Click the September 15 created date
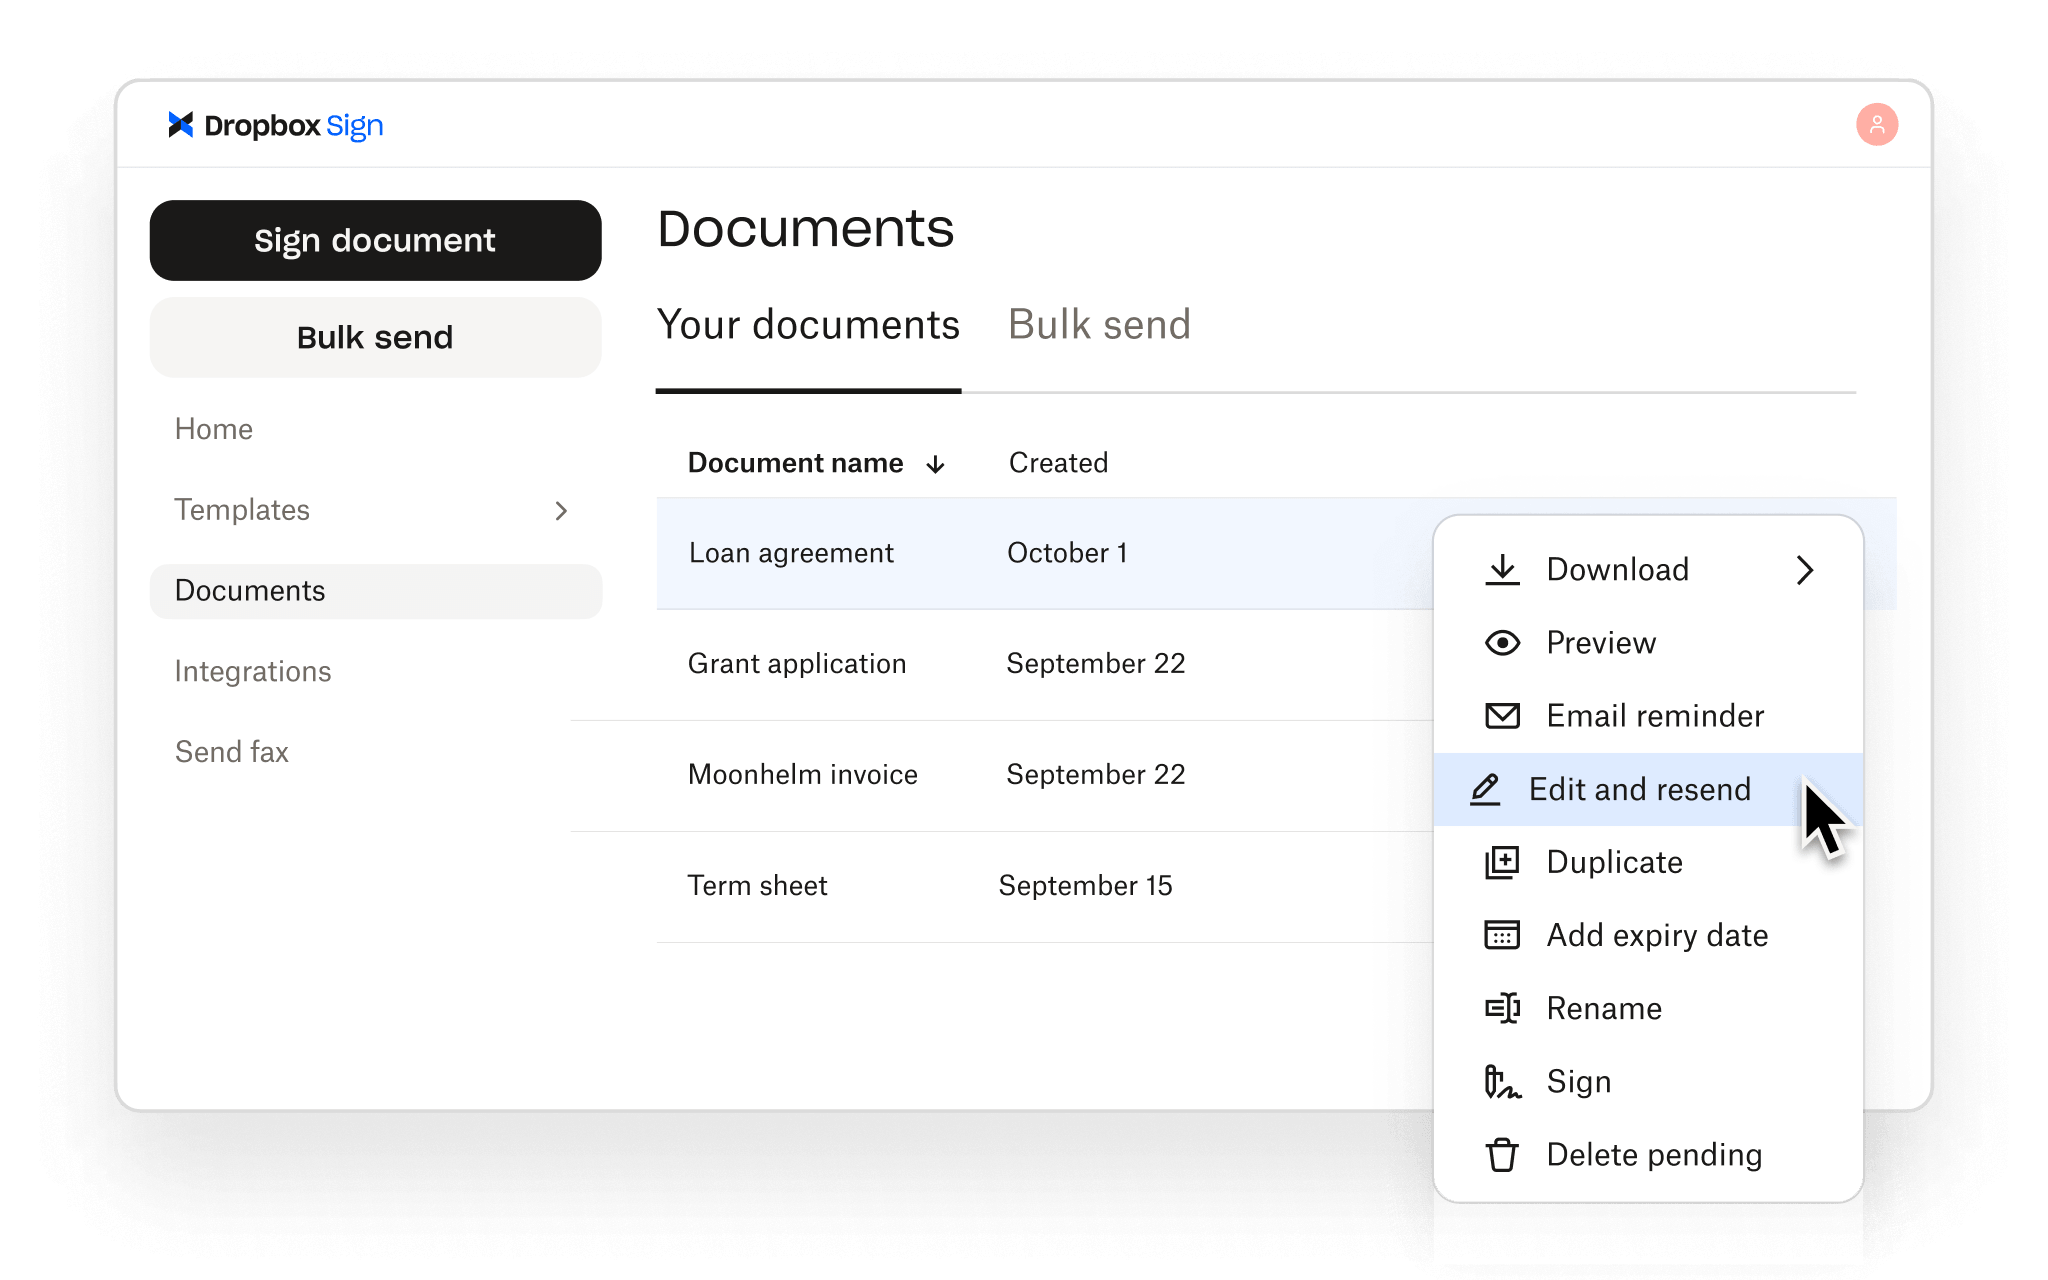This screenshot has width=2048, height=1280. pyautogui.click(x=1085, y=886)
